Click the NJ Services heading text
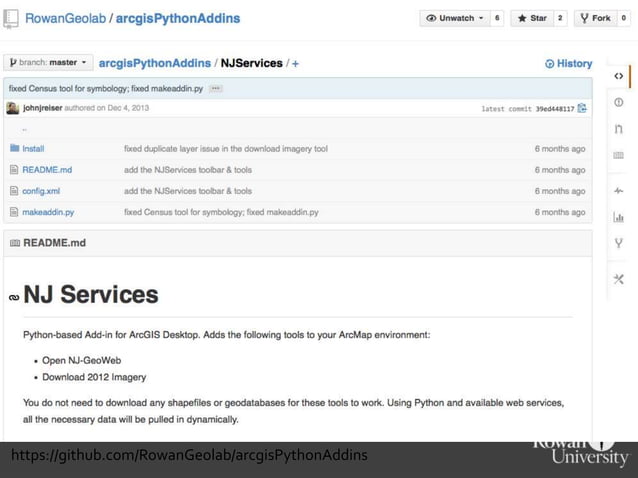 click(91, 294)
